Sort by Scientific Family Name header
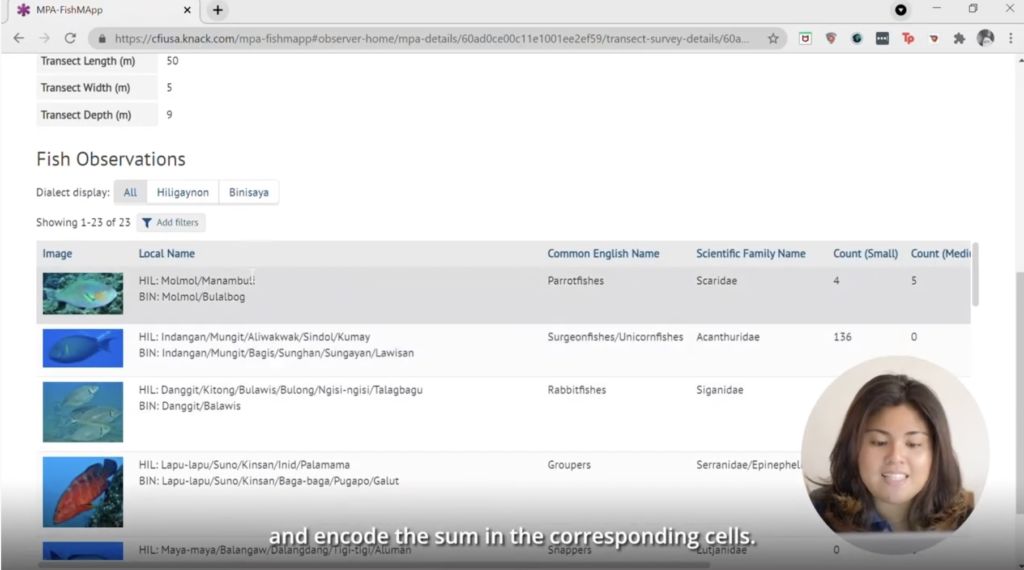The image size is (1024, 570). point(750,254)
